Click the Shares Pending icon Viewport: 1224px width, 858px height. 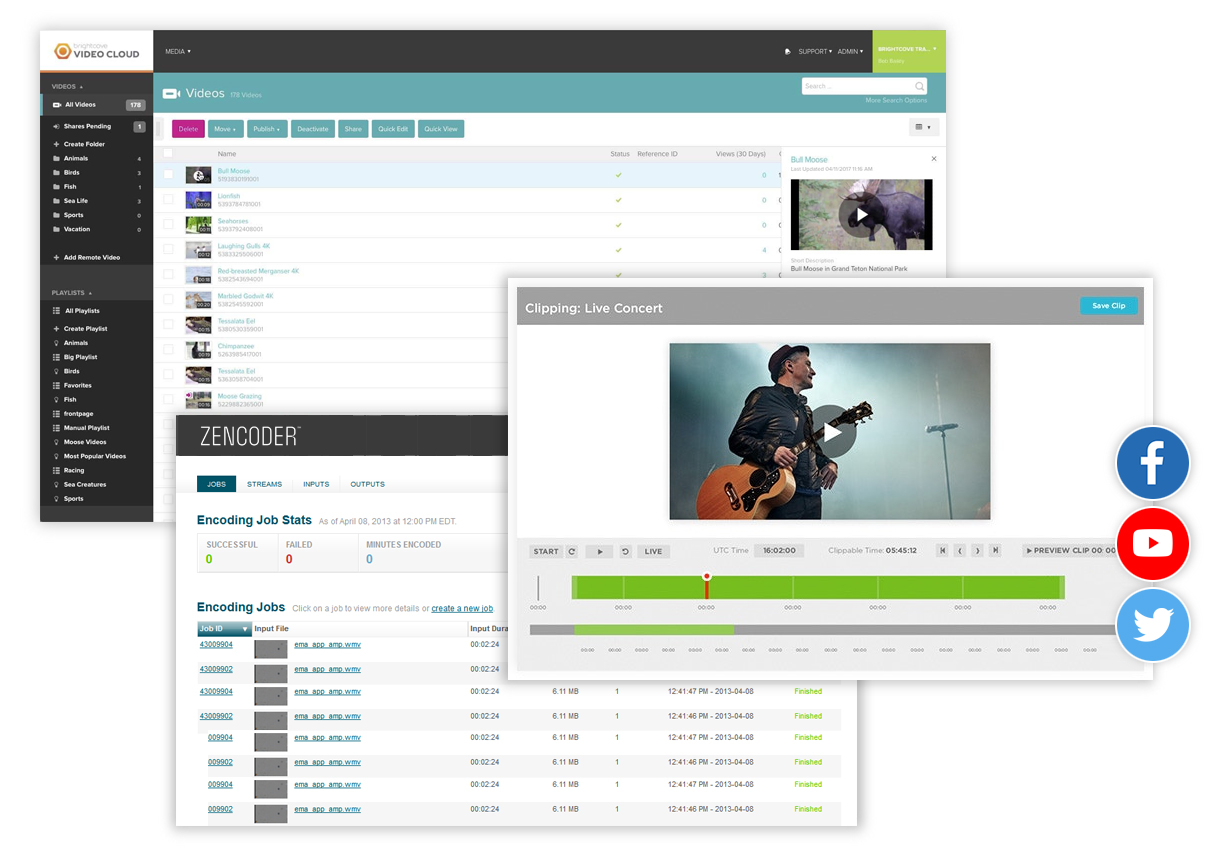click(x=56, y=126)
